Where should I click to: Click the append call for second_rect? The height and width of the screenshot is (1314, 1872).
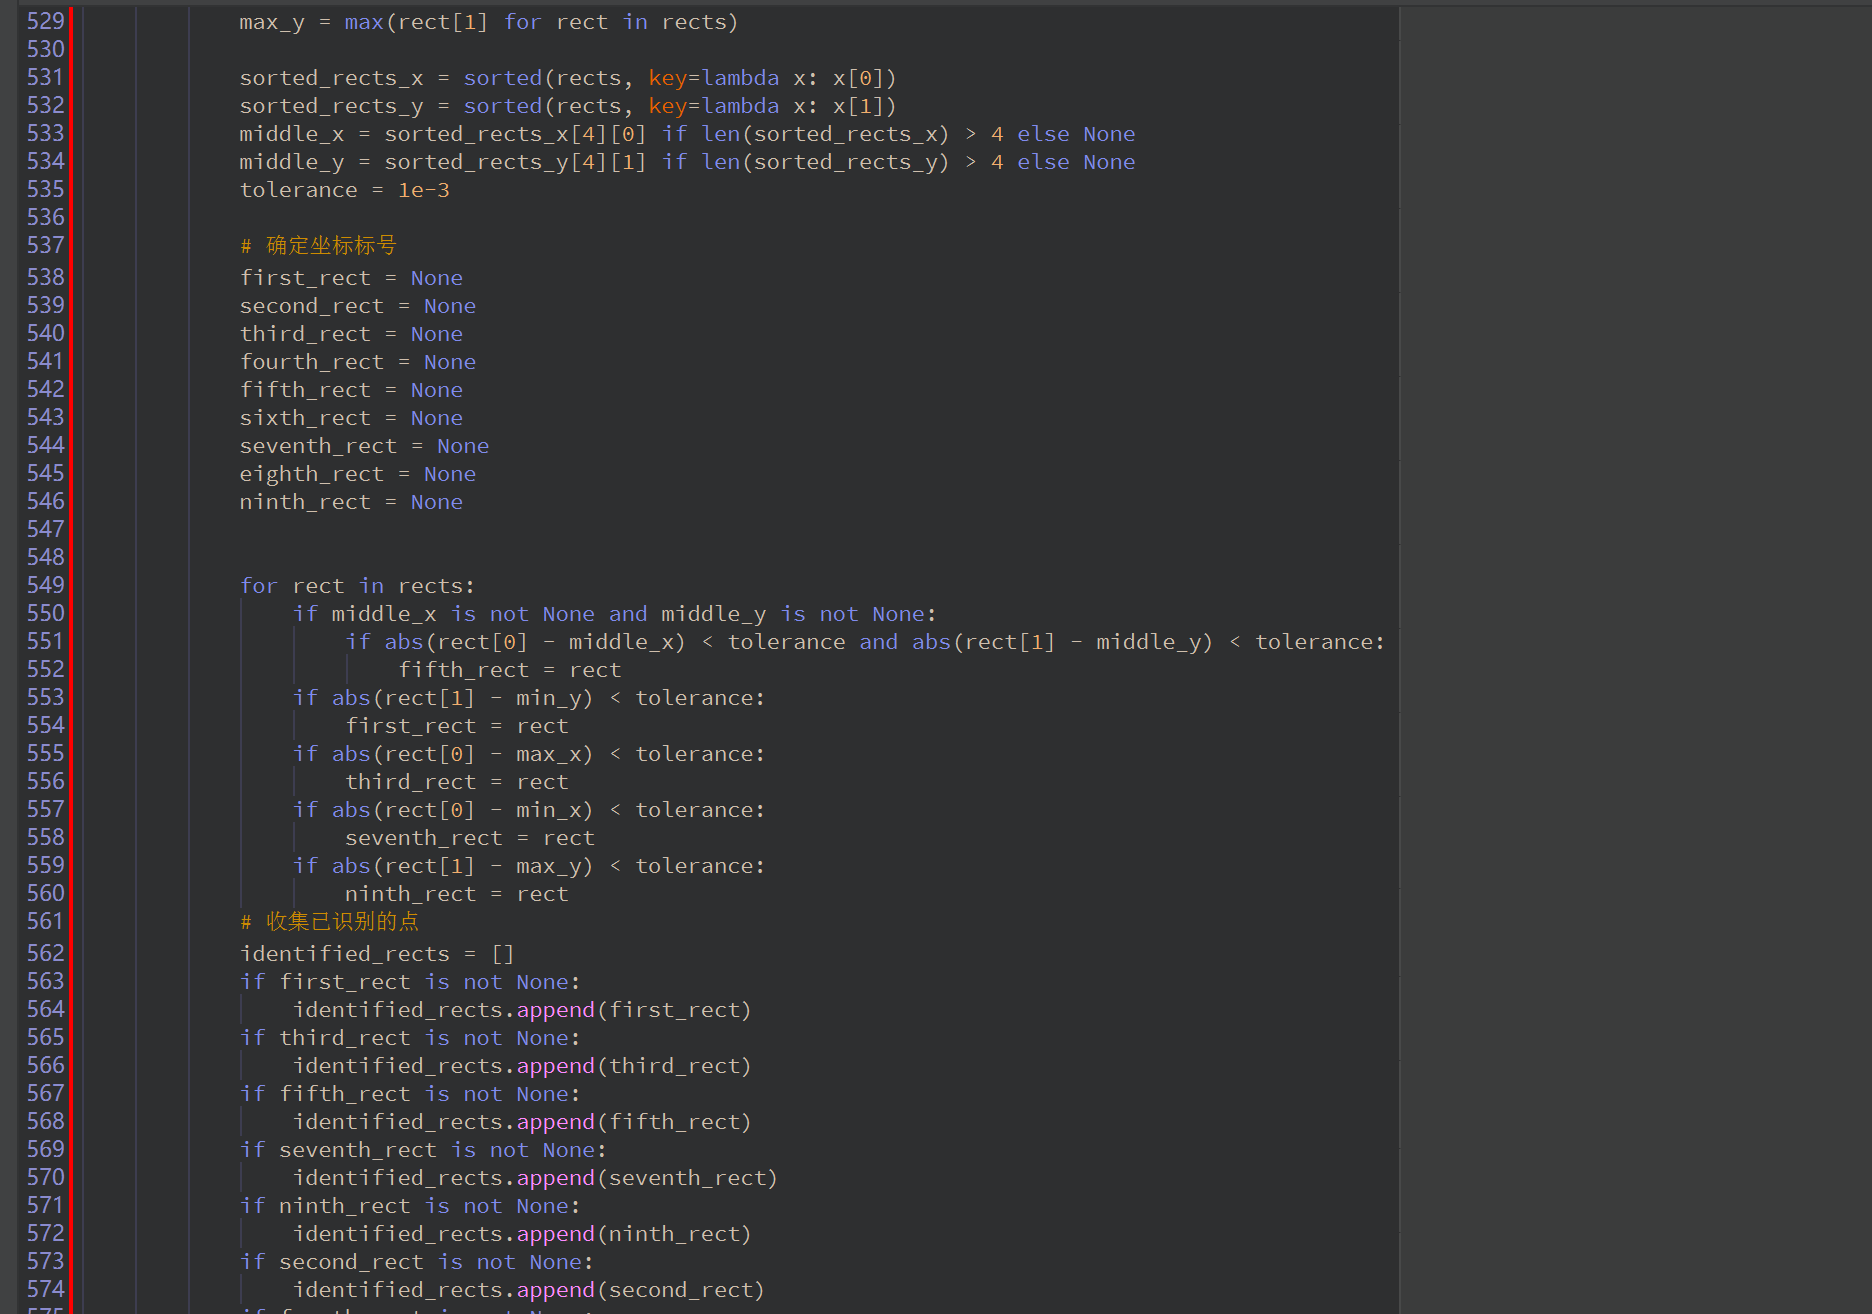tap(555, 1290)
